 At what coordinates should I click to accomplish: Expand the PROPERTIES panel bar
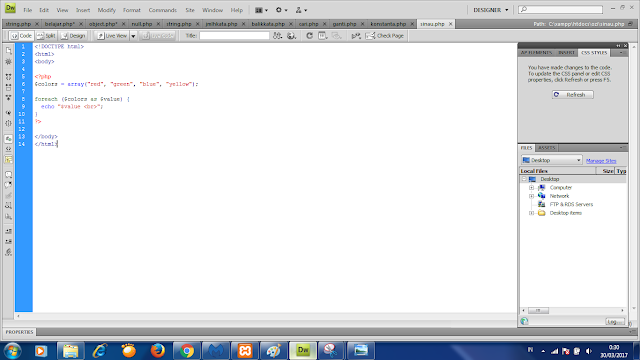point(19,332)
